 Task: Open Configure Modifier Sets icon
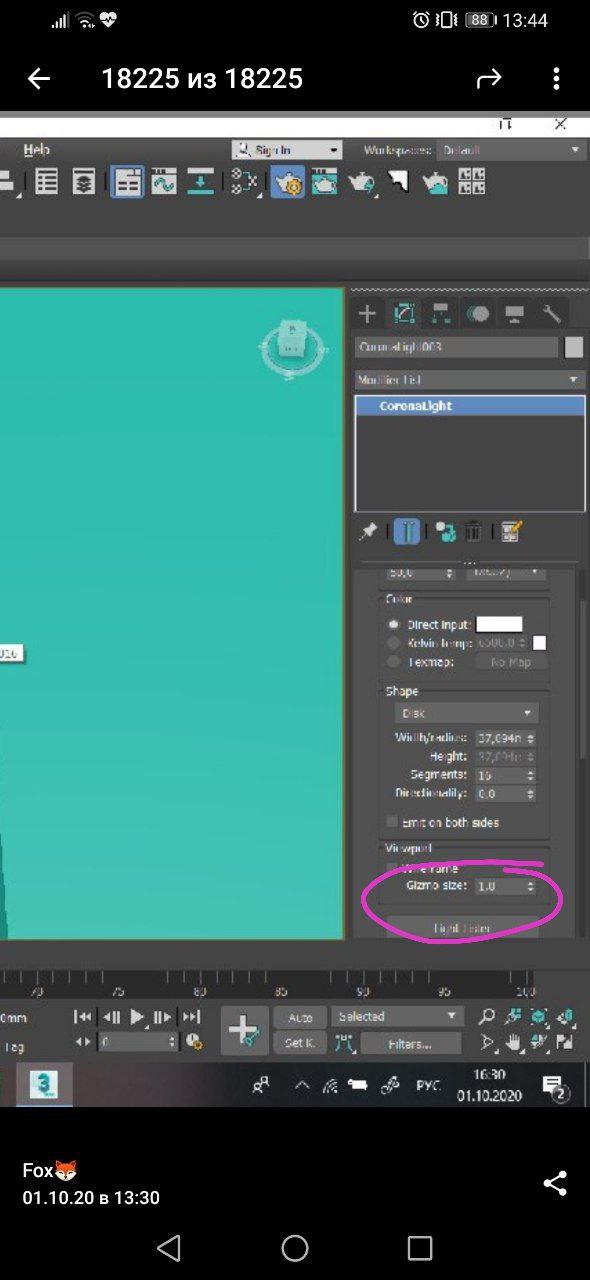click(x=512, y=531)
